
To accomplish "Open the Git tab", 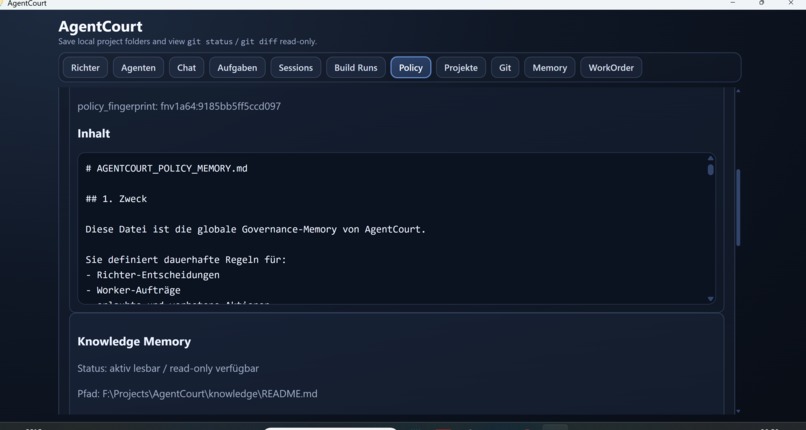I will 505,67.
